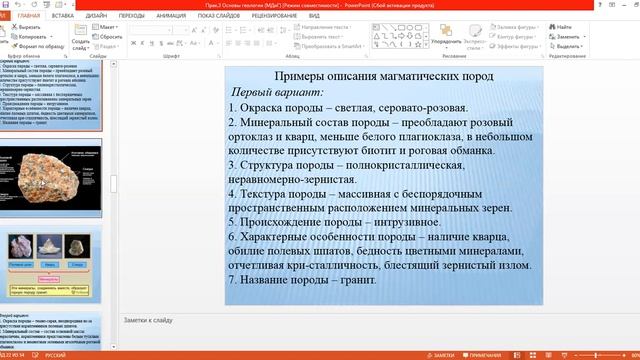Toggle bulleted list
Screen dimensions: 640x360
(x=230, y=30)
